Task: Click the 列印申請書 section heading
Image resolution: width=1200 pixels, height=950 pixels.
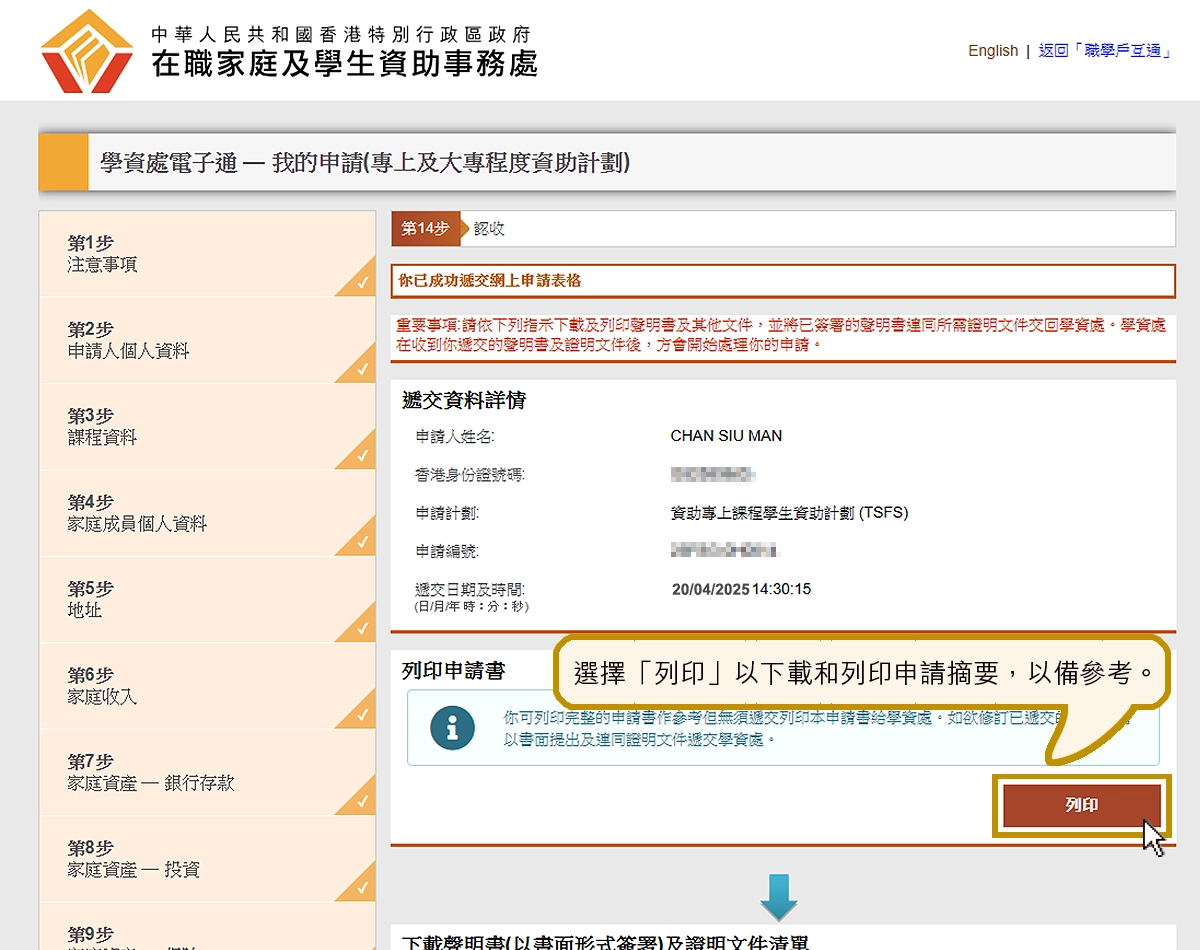Action: coord(453,671)
